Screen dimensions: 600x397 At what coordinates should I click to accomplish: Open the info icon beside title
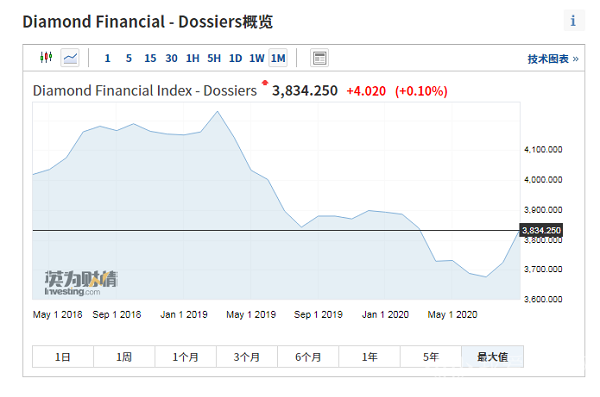(574, 21)
